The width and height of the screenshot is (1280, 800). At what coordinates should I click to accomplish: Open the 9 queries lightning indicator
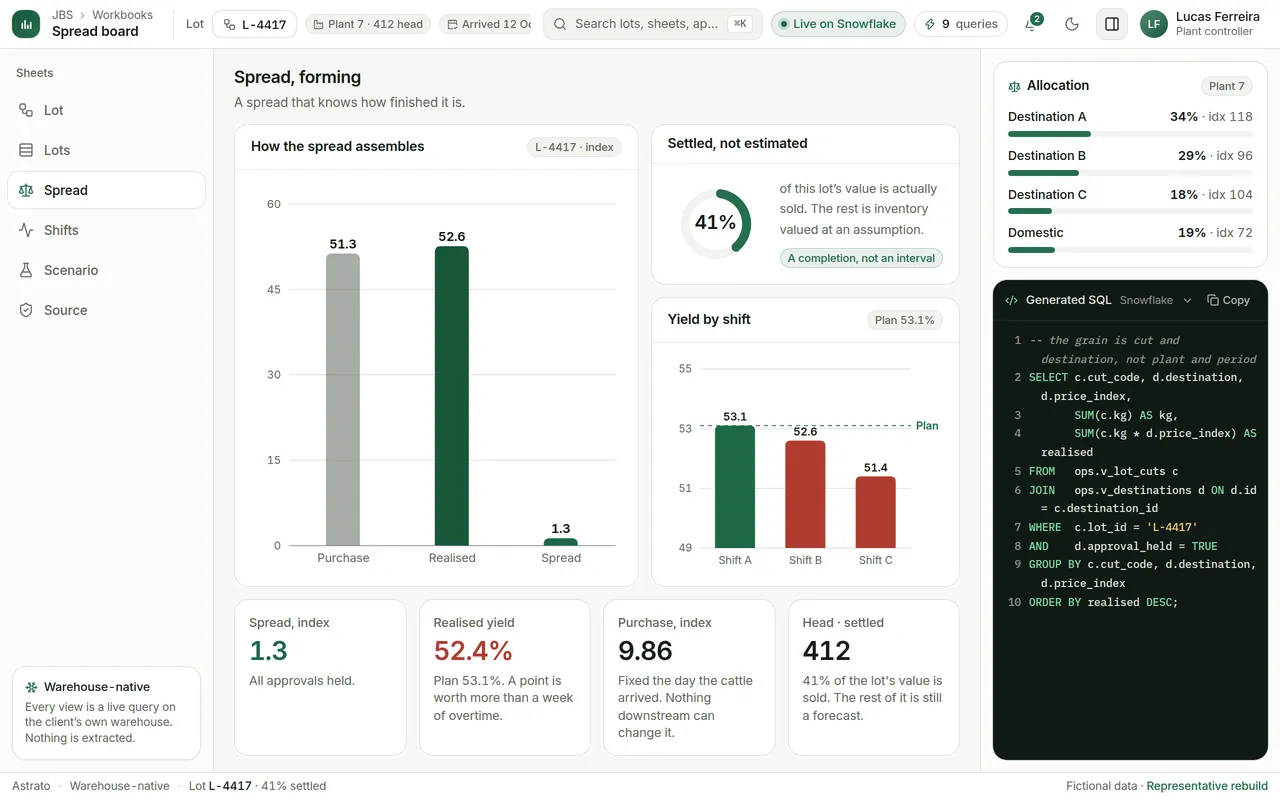click(961, 24)
